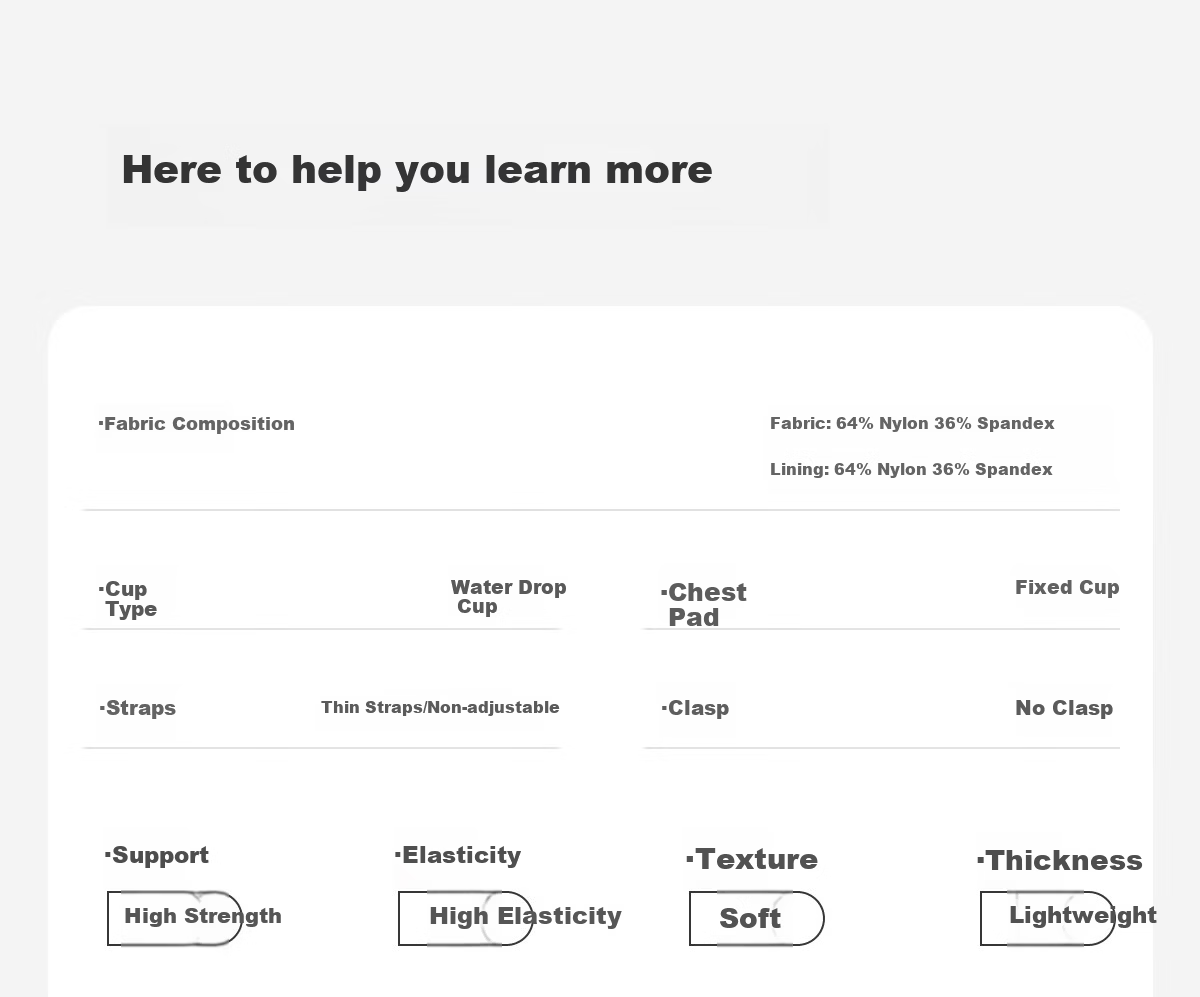Click the Thickness heading

1060,860
